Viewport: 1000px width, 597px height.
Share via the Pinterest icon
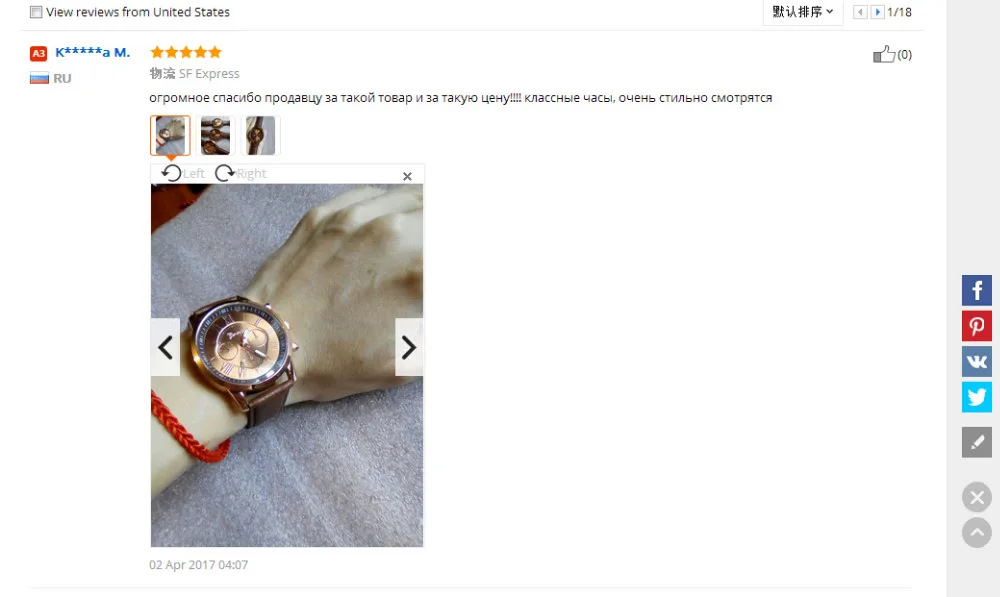click(x=976, y=327)
